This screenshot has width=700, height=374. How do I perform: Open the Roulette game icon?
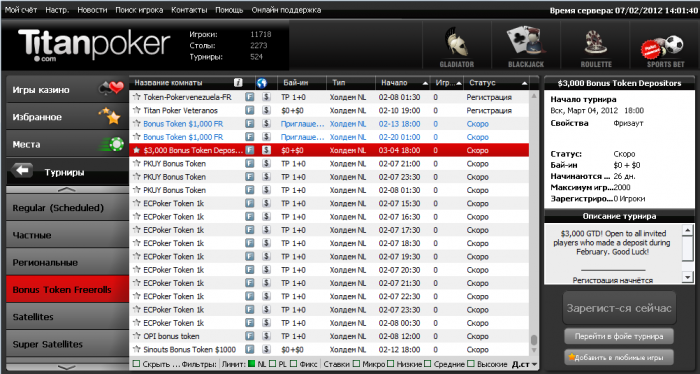point(596,46)
